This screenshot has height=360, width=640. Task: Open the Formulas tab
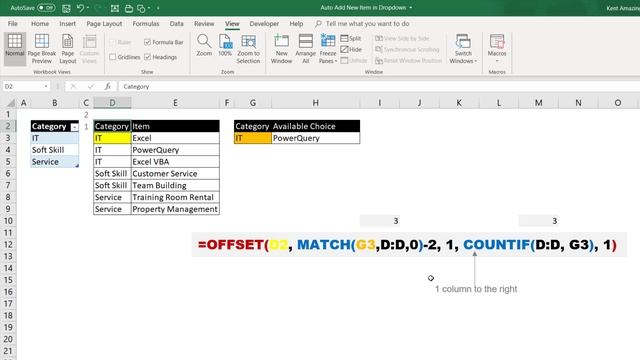point(146,24)
